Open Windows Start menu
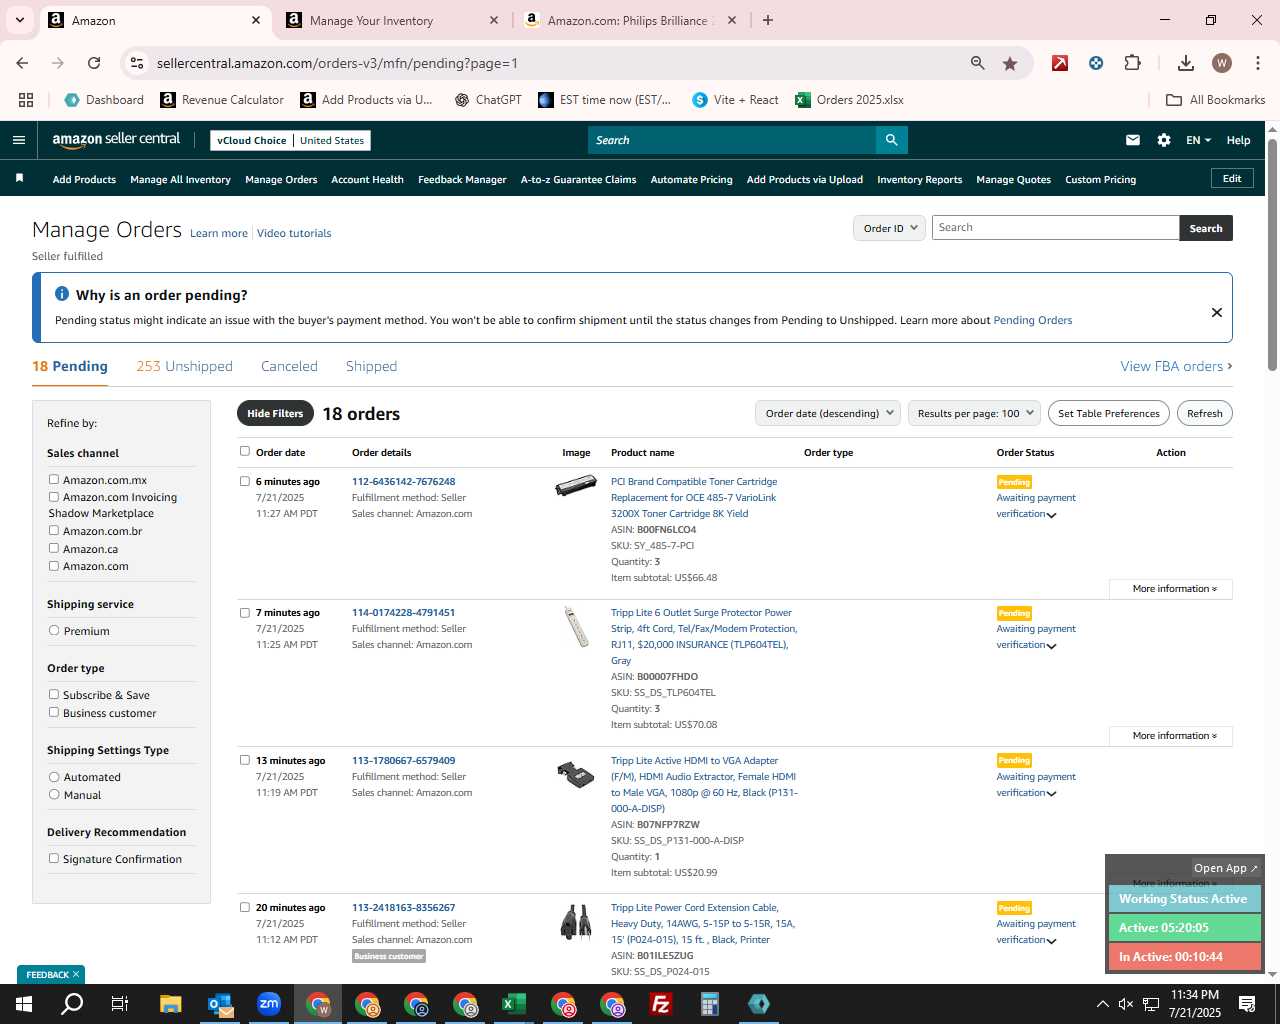1280x1024 pixels. pos(24,1004)
